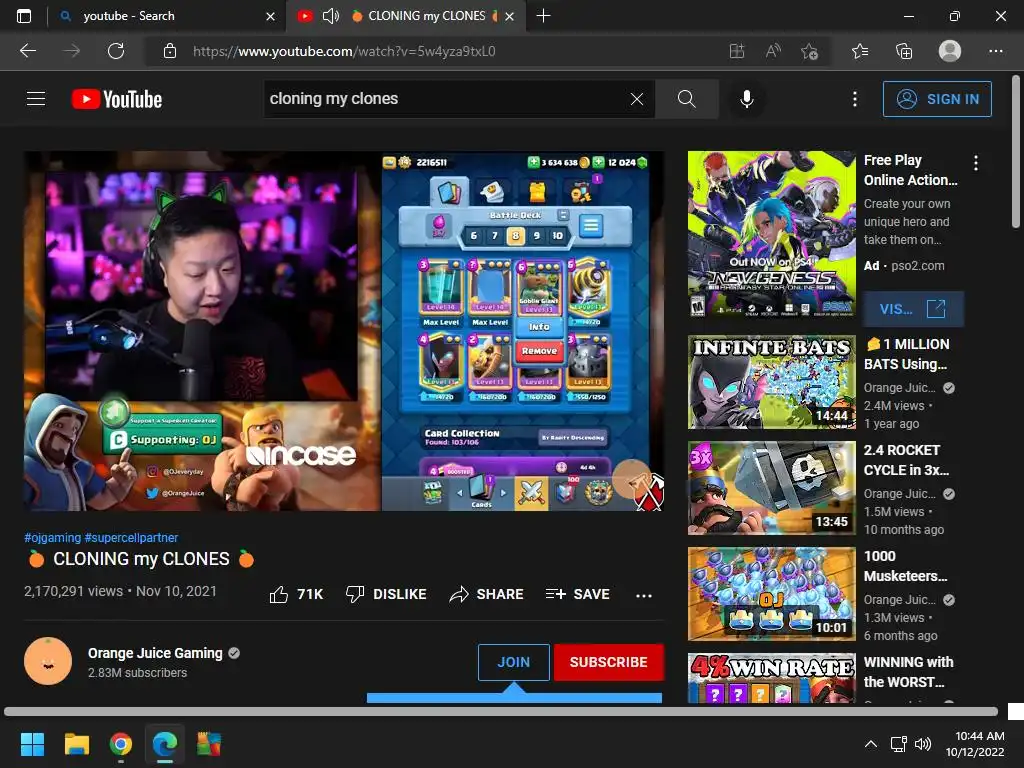This screenshot has height=768, width=1024.
Task: Start voice search with microphone
Action: 746,99
